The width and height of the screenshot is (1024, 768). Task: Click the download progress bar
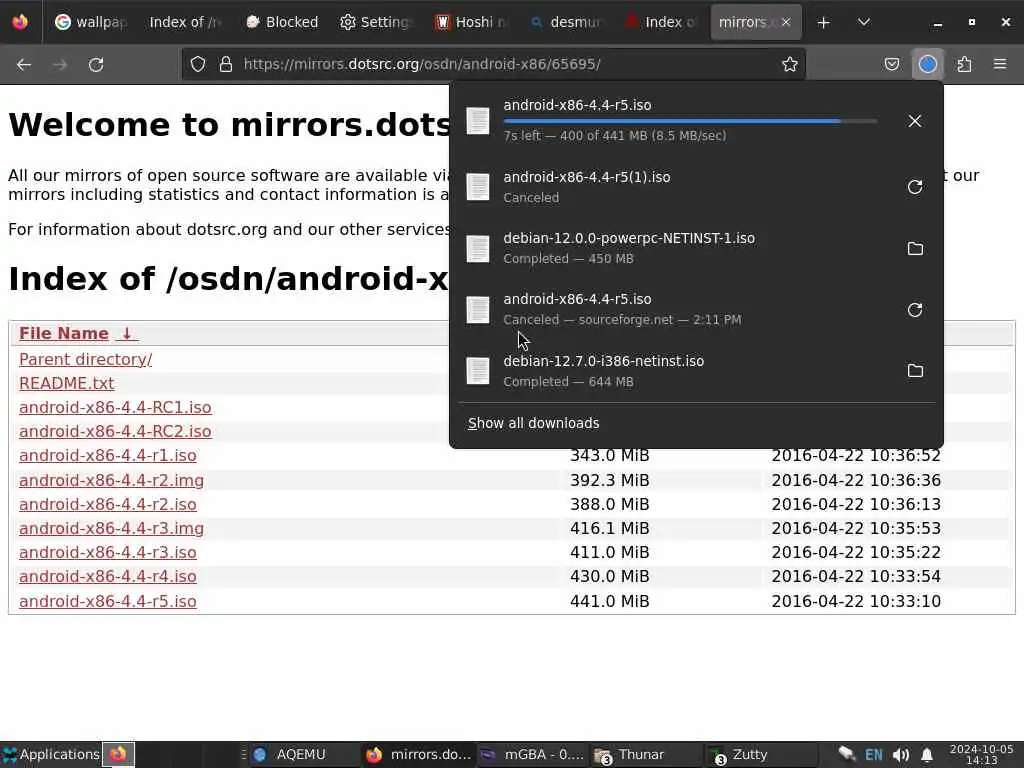tap(690, 121)
